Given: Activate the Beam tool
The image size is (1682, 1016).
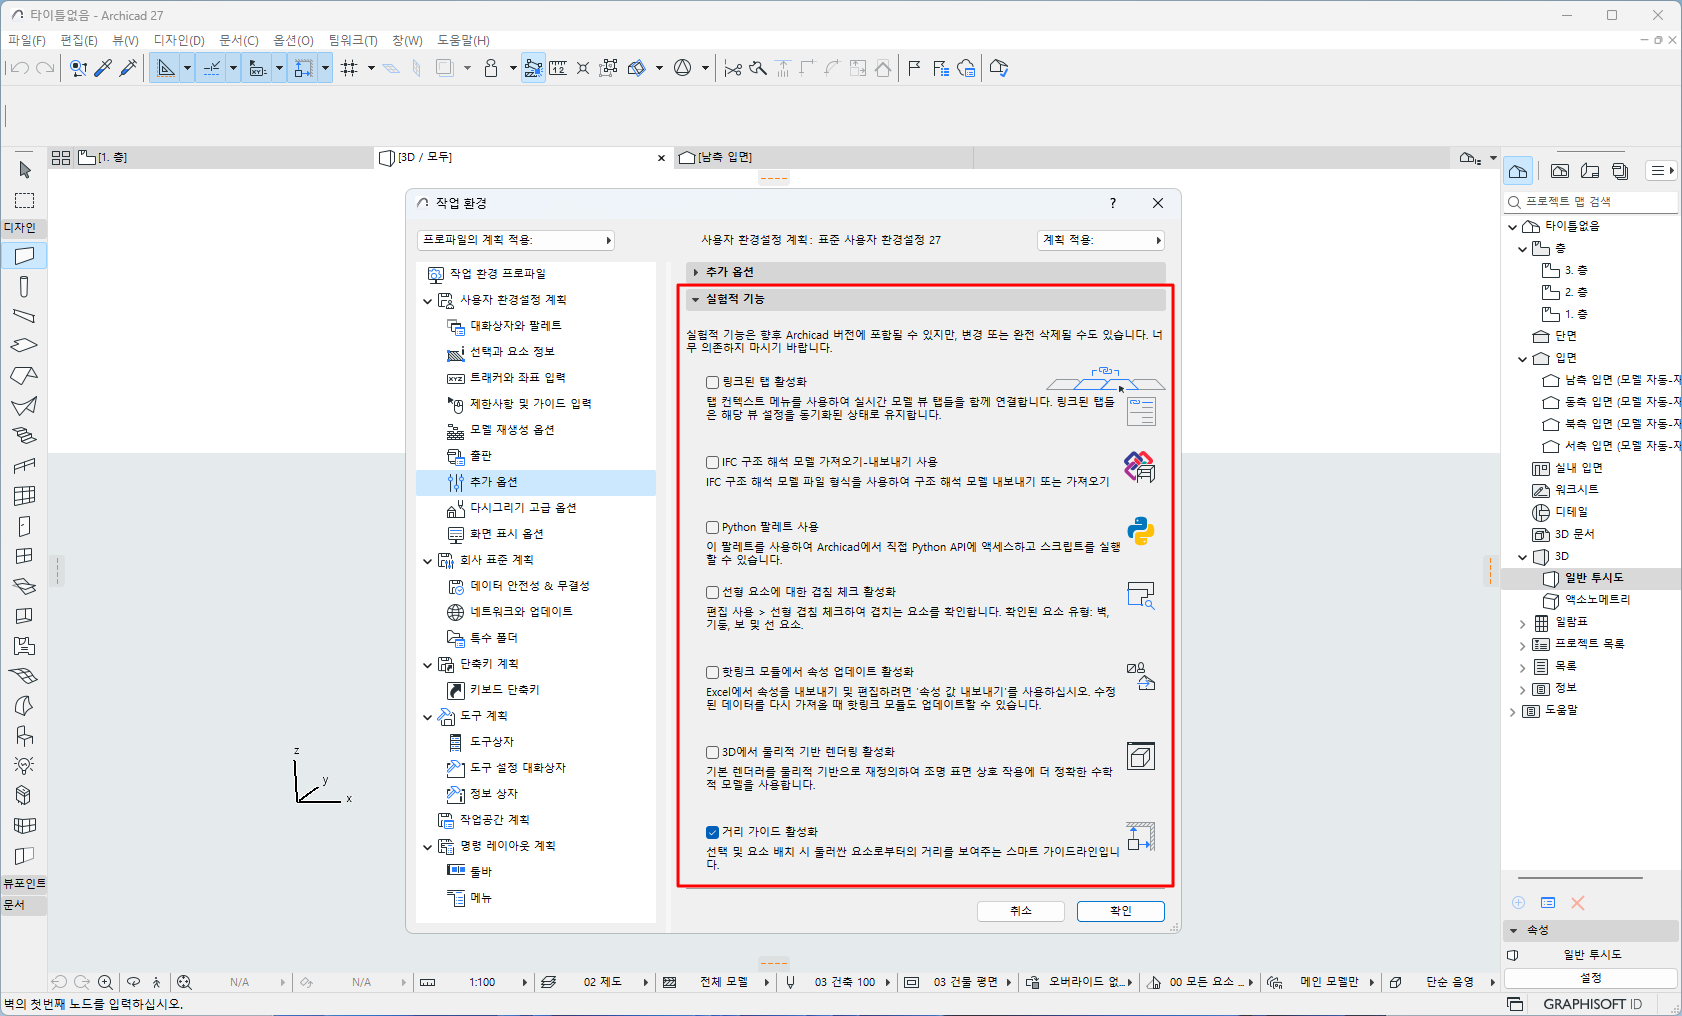Looking at the screenshot, I should pyautogui.click(x=25, y=316).
